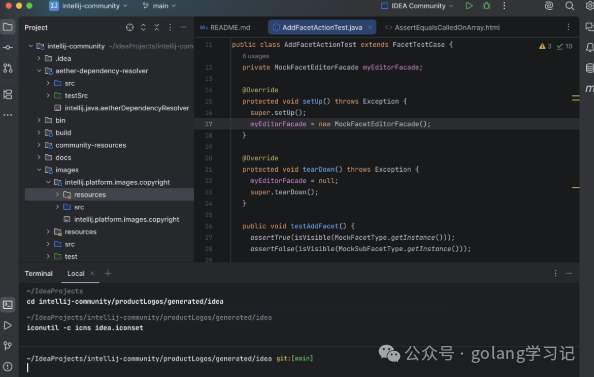Select the highlighted resources folder row
The width and height of the screenshot is (594, 377).
109,194
